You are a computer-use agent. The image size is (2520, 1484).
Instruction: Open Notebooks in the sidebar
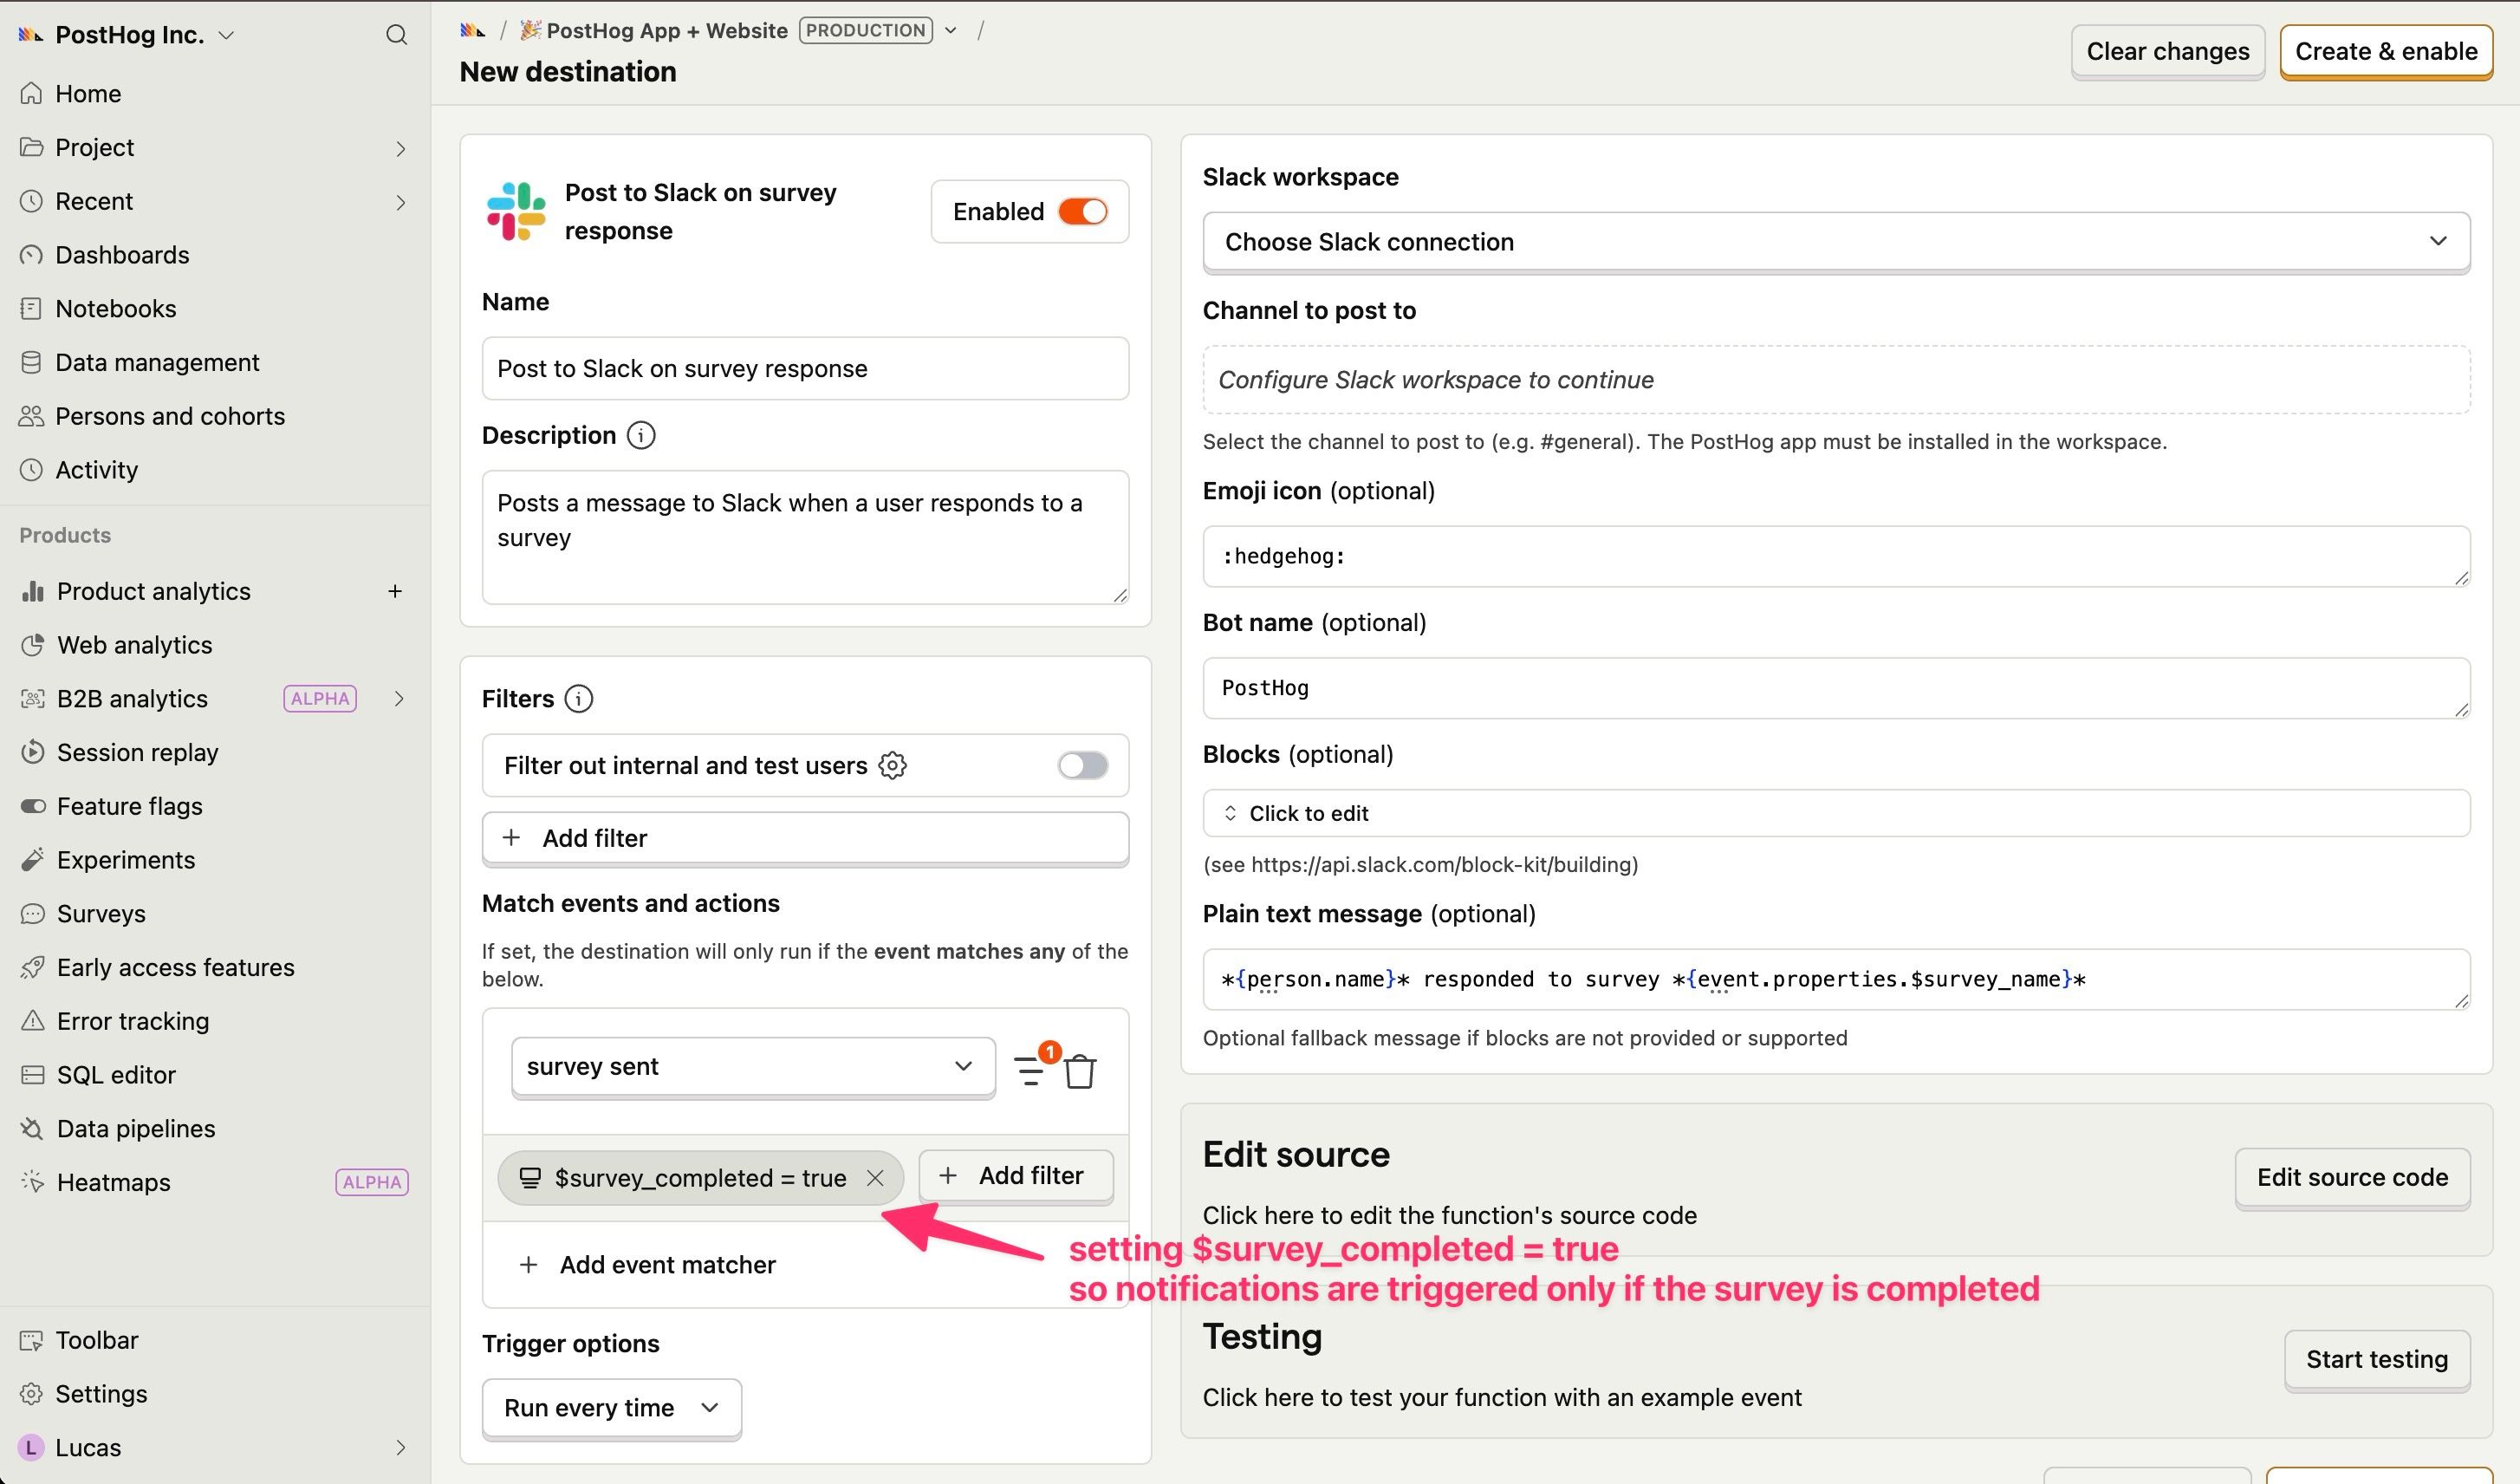click(115, 309)
